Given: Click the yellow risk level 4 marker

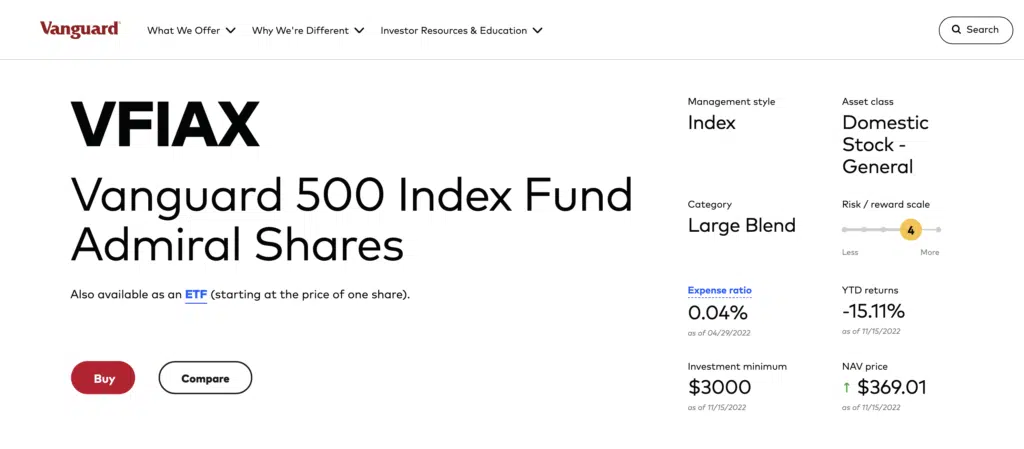Looking at the screenshot, I should pyautogui.click(x=910, y=230).
